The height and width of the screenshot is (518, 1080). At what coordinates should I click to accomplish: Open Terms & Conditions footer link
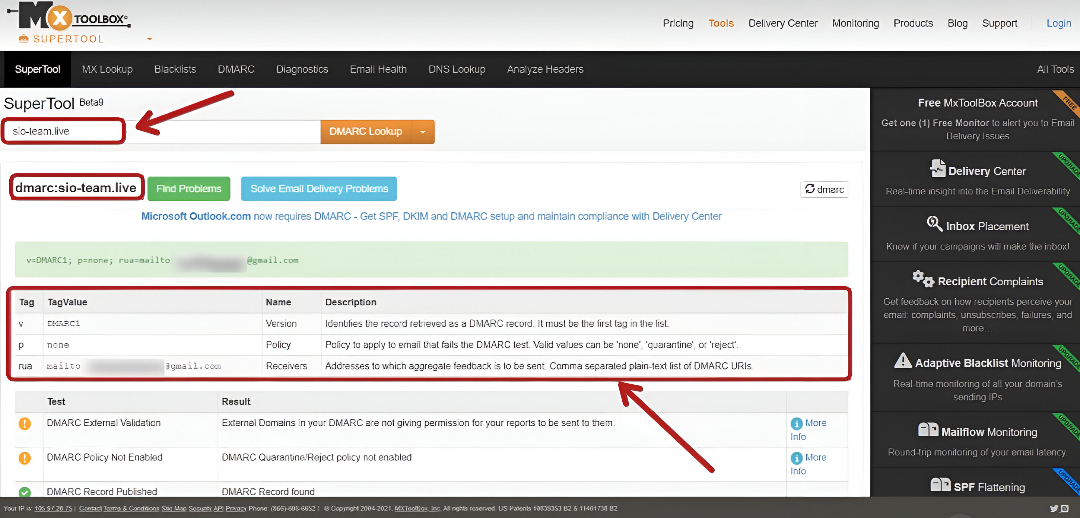tap(130, 508)
